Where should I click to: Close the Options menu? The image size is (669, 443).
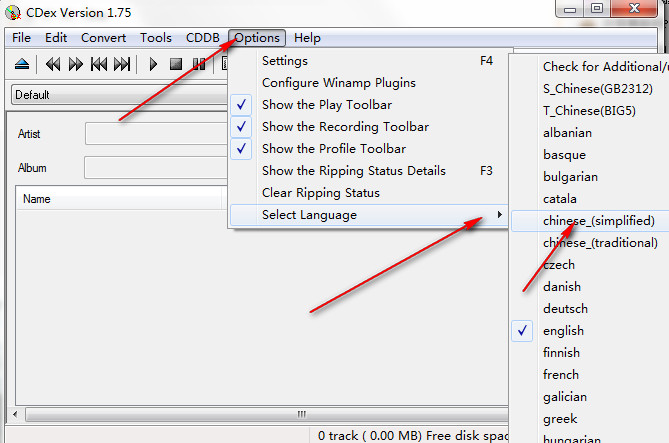(257, 38)
